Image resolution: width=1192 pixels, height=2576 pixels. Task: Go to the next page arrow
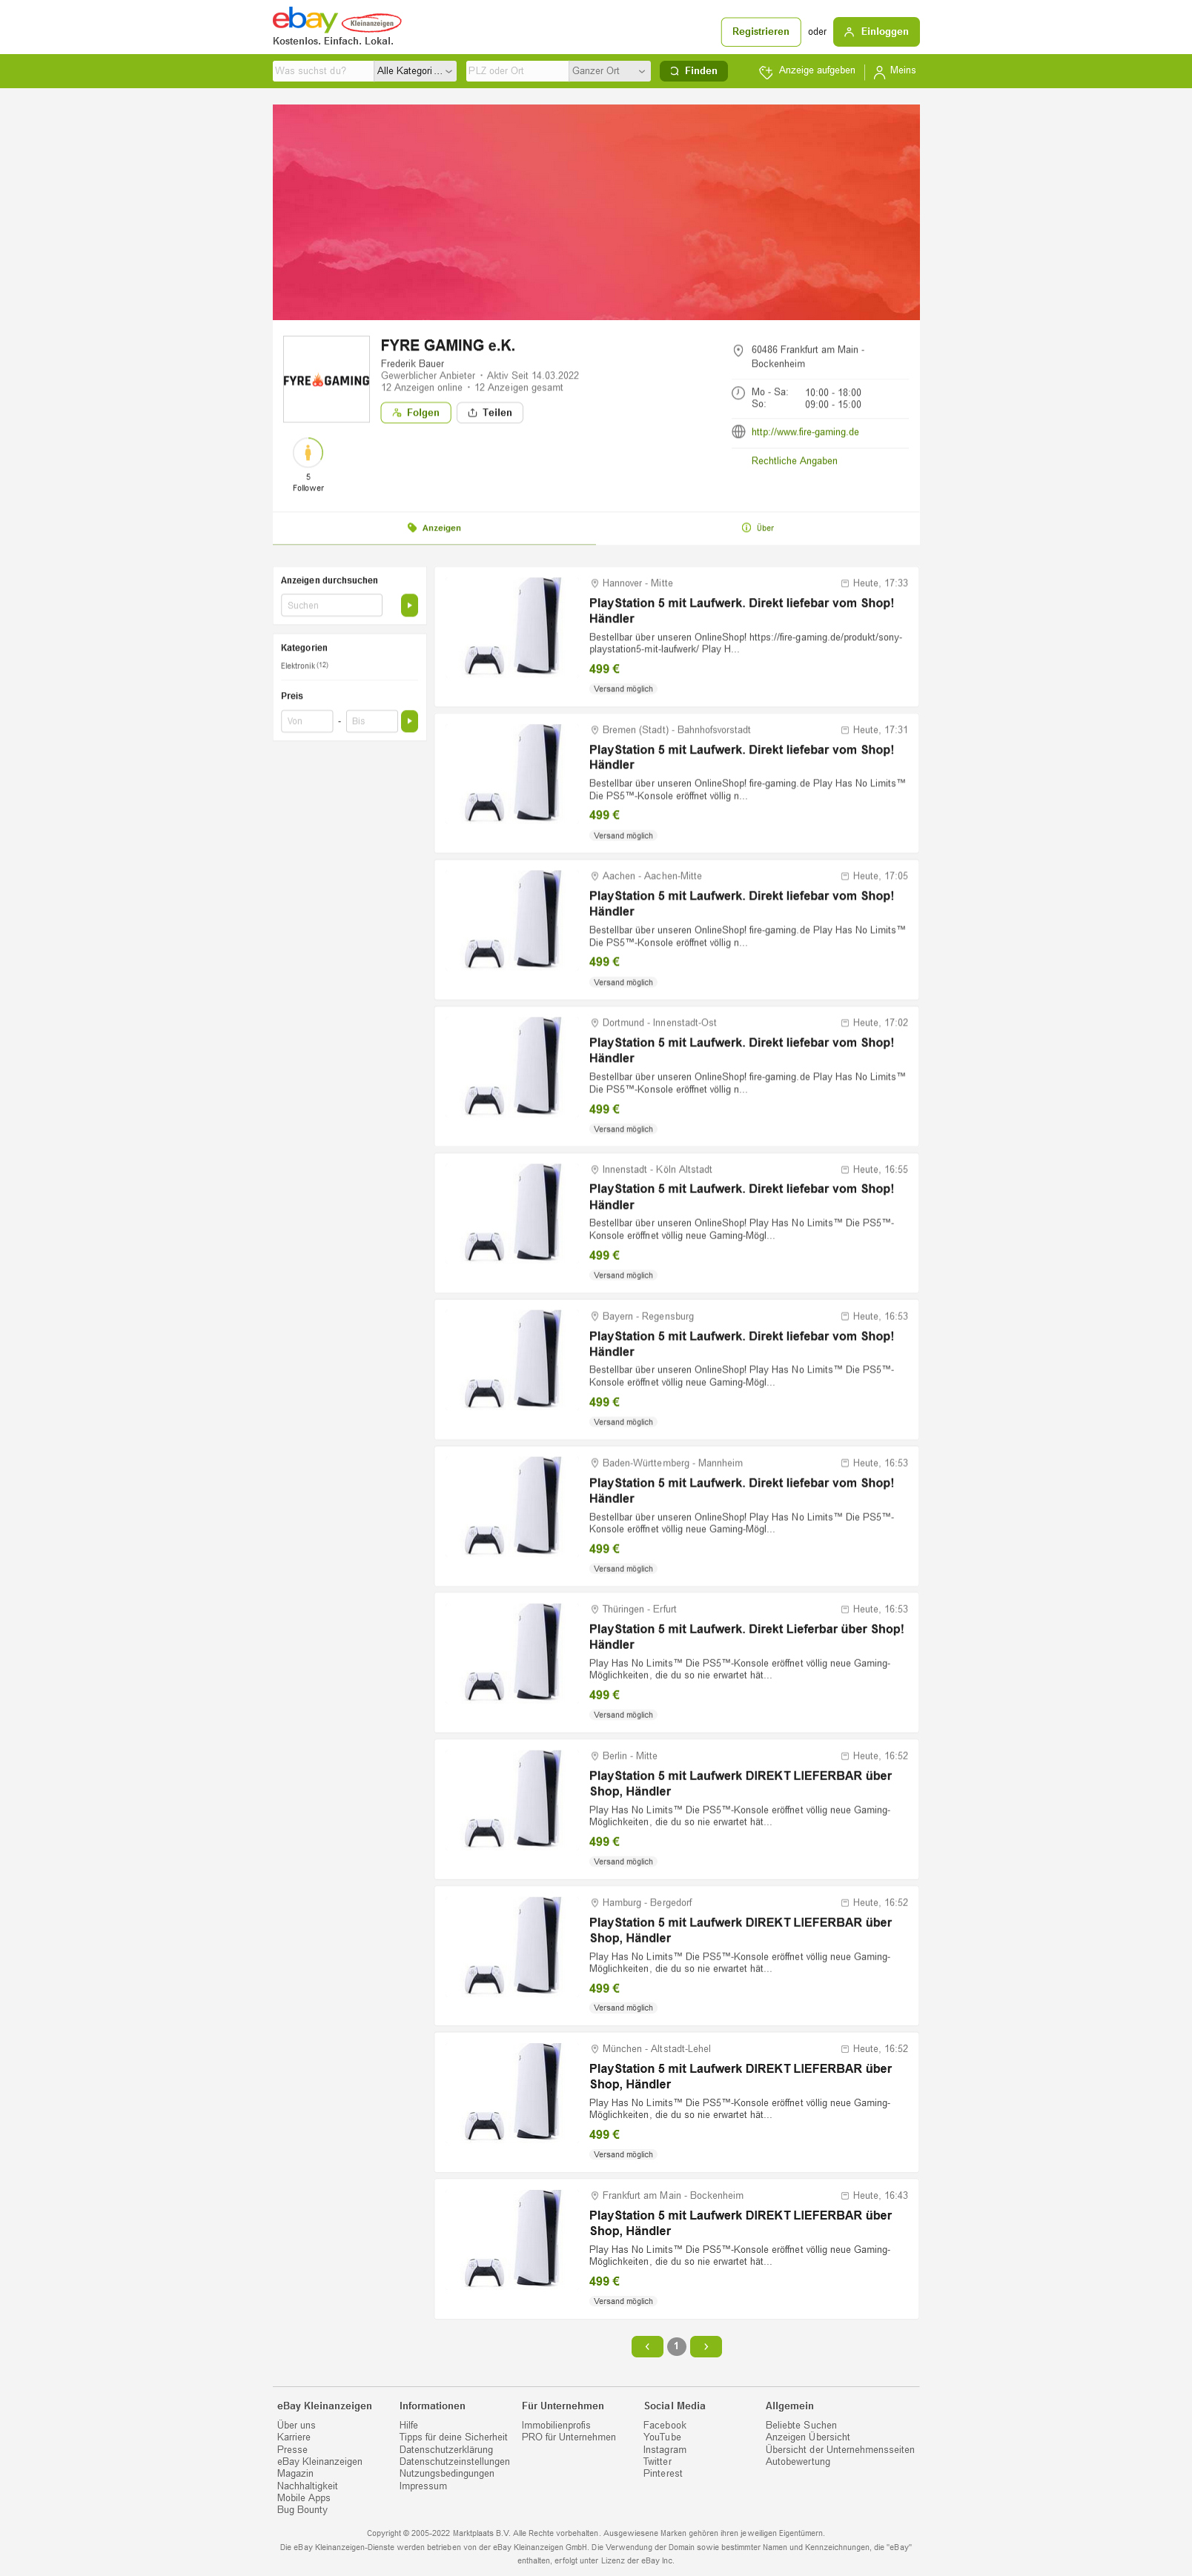(x=706, y=2346)
